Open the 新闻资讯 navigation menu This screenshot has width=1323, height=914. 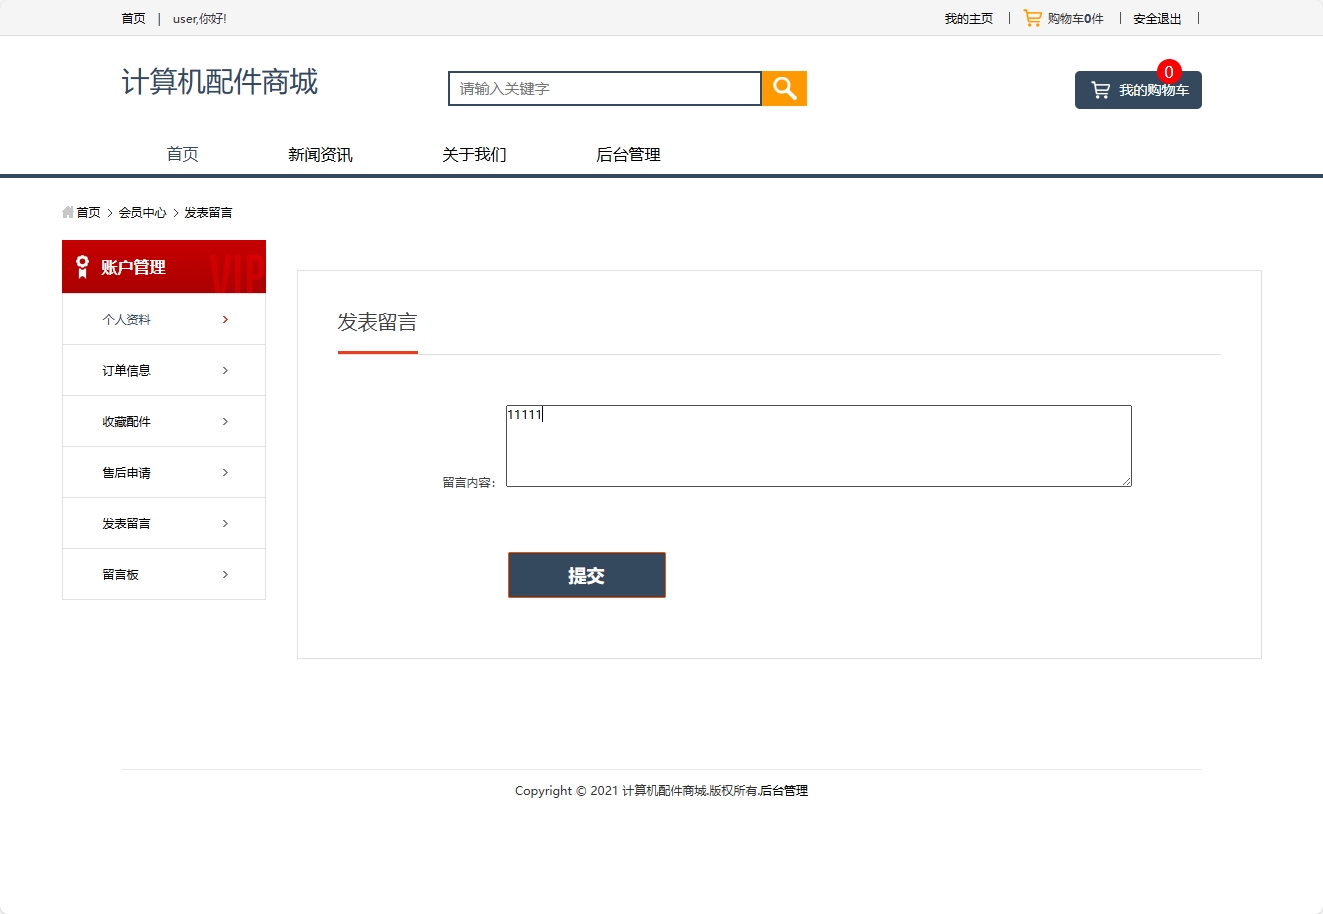320,154
